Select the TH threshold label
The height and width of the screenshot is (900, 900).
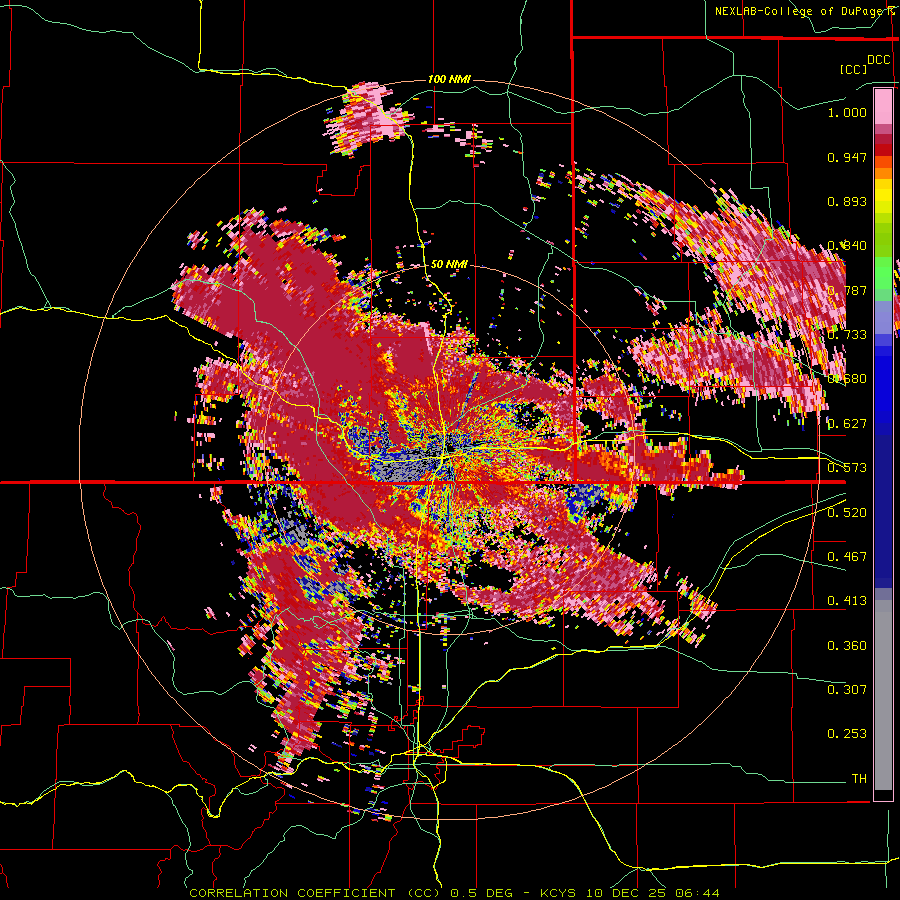[x=859, y=779]
